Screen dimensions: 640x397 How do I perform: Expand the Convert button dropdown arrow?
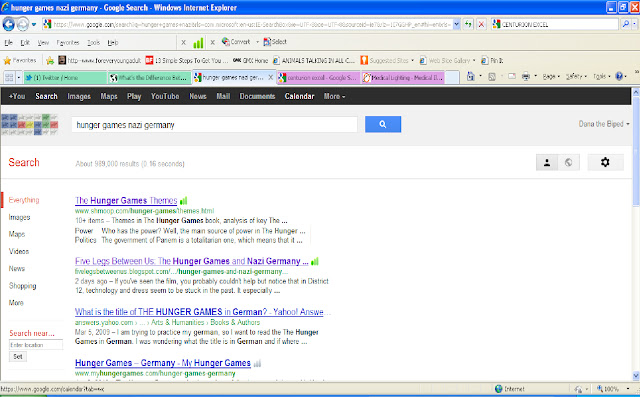[x=257, y=42]
